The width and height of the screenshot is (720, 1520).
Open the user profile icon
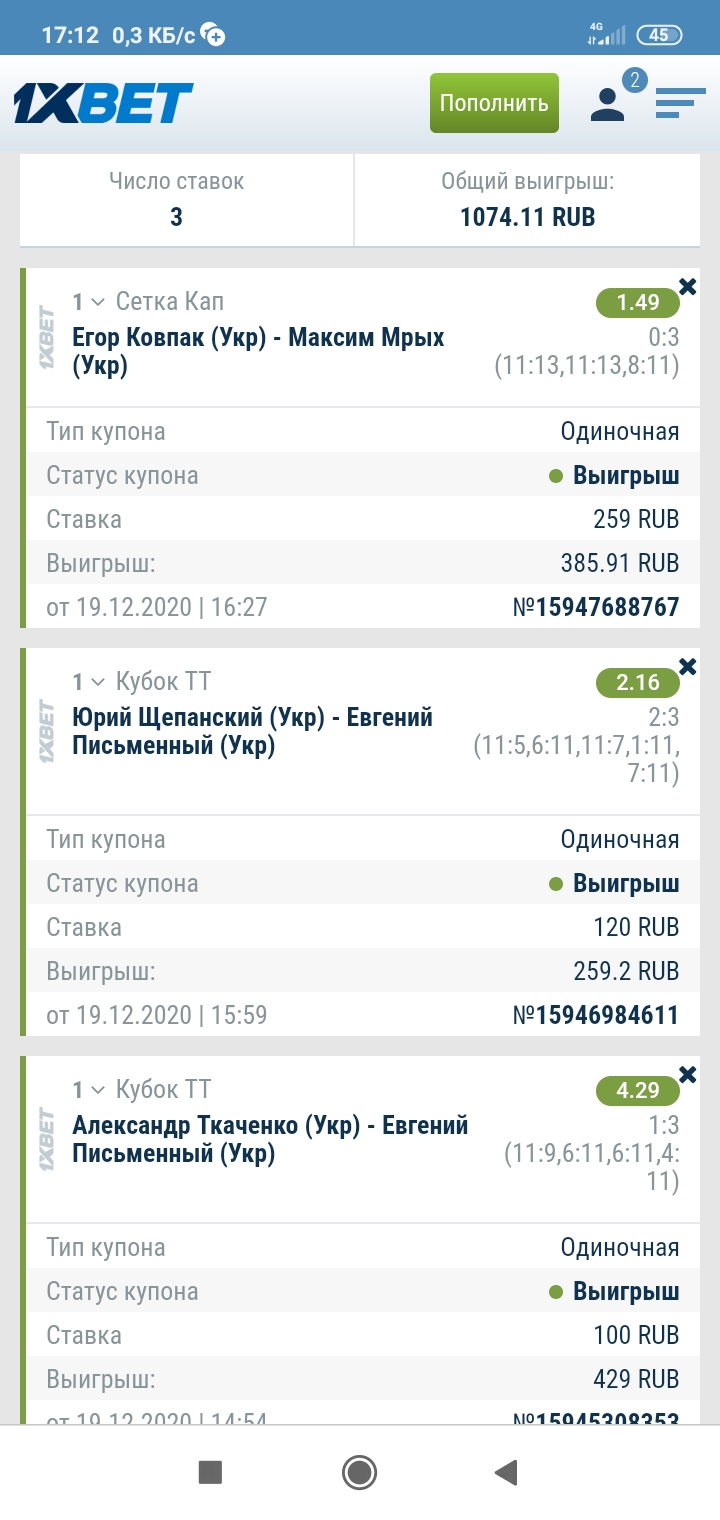tap(607, 104)
